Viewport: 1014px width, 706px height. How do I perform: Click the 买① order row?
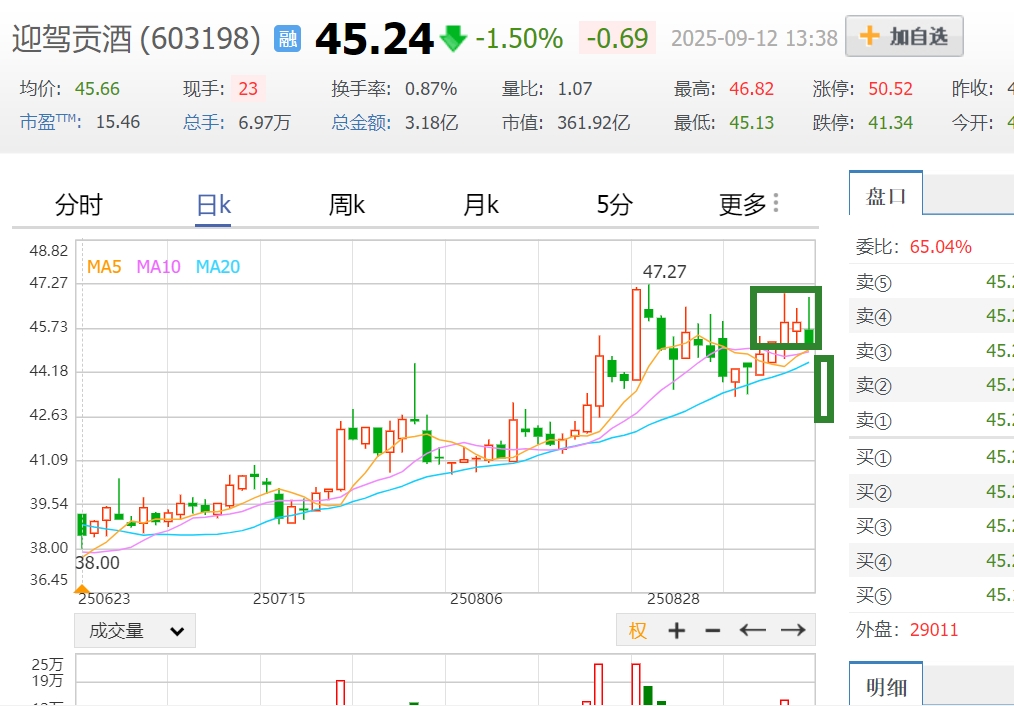tap(931, 457)
